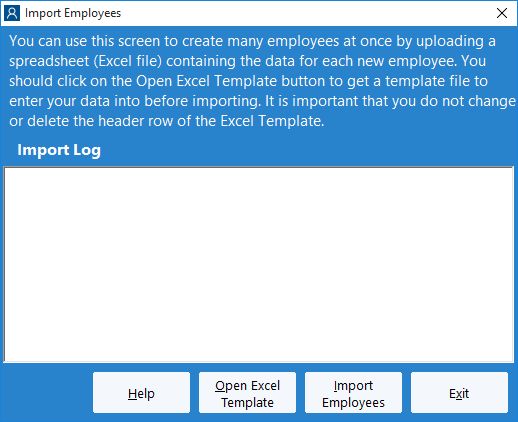Start importing with Import Employees button
This screenshot has height=422, width=518.
pyautogui.click(x=353, y=393)
